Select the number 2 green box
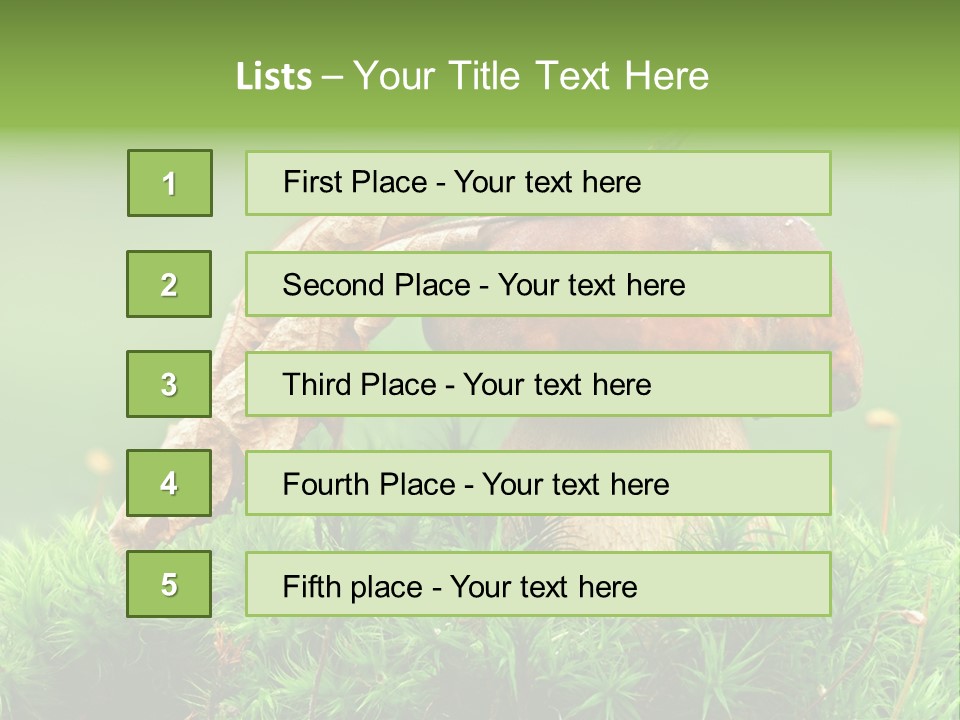960x720 pixels. point(169,284)
